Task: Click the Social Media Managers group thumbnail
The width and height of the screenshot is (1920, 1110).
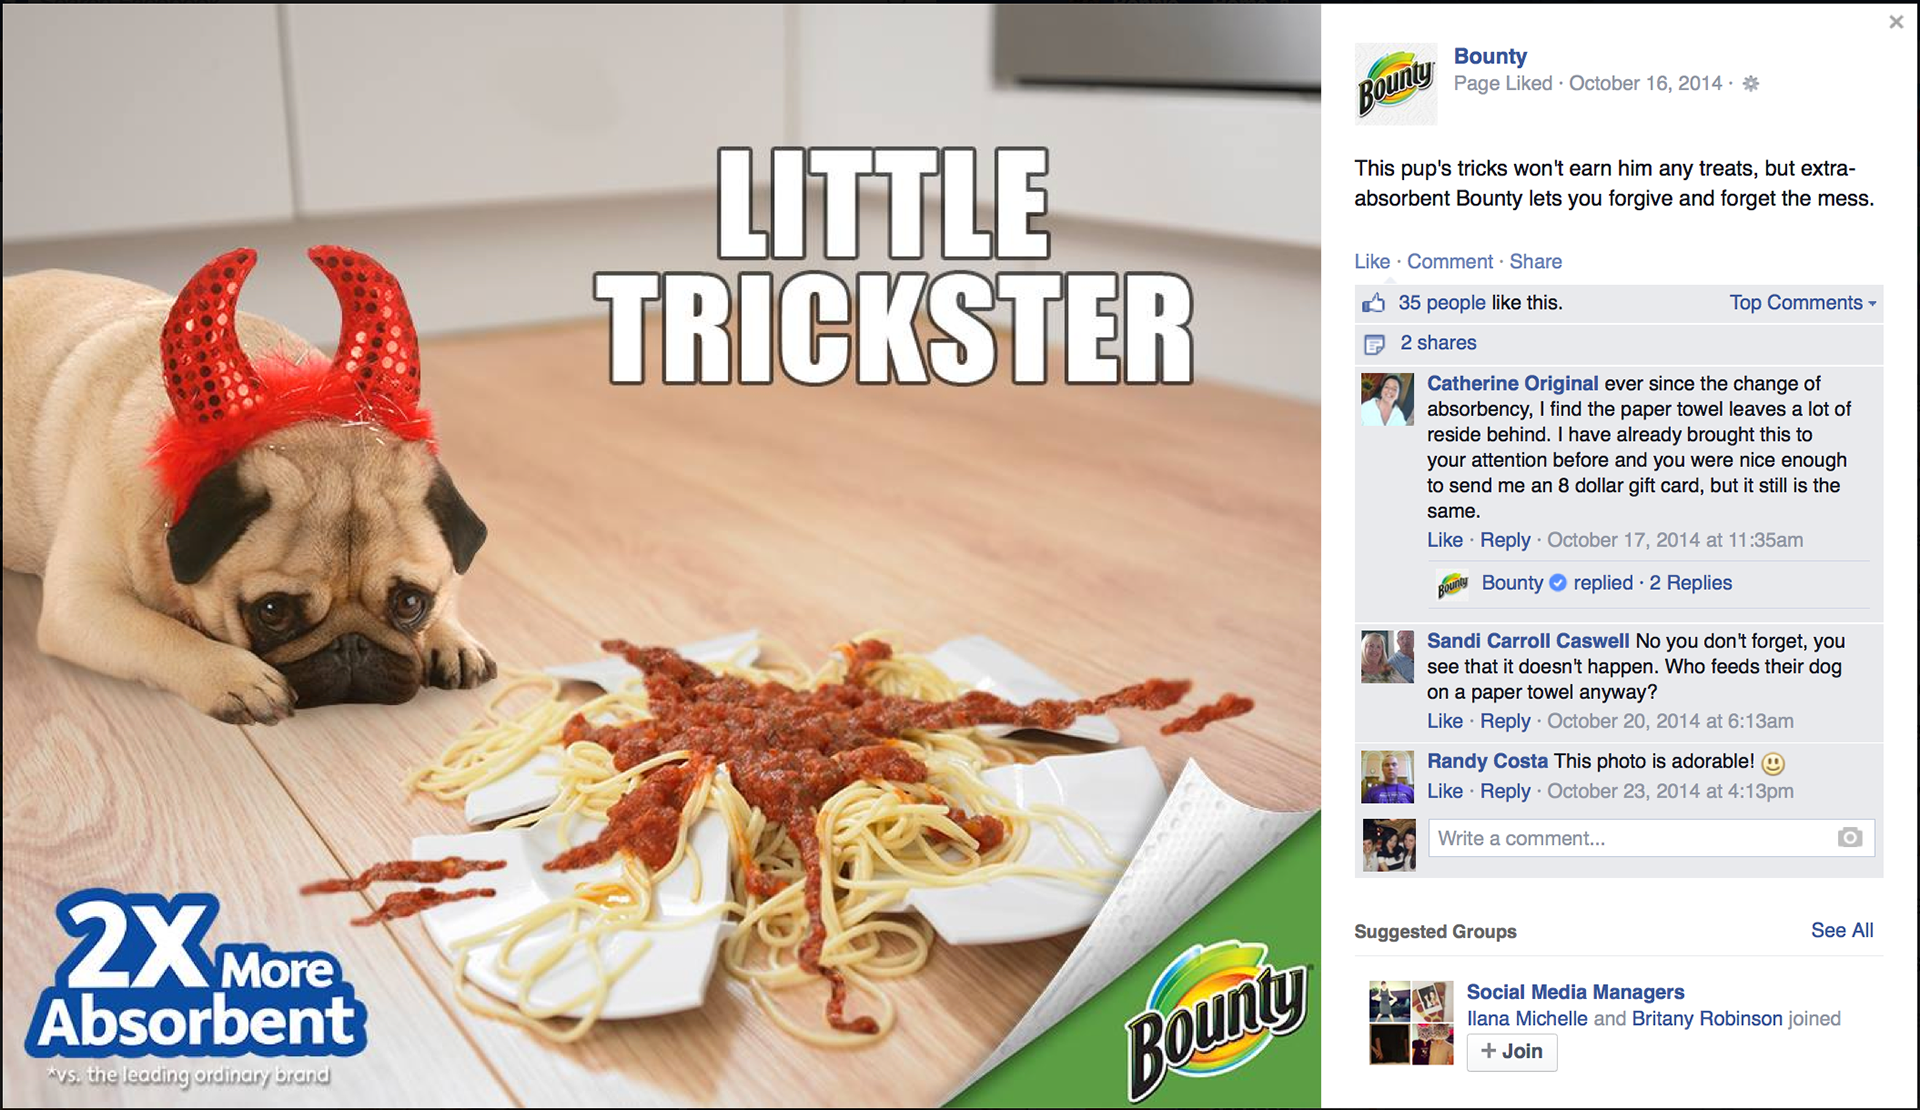Action: point(1410,1023)
